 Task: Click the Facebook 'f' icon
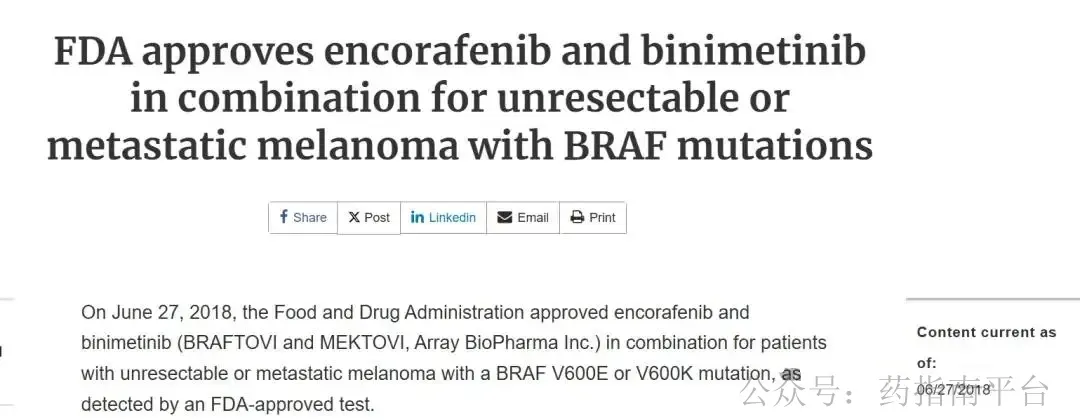tap(284, 217)
